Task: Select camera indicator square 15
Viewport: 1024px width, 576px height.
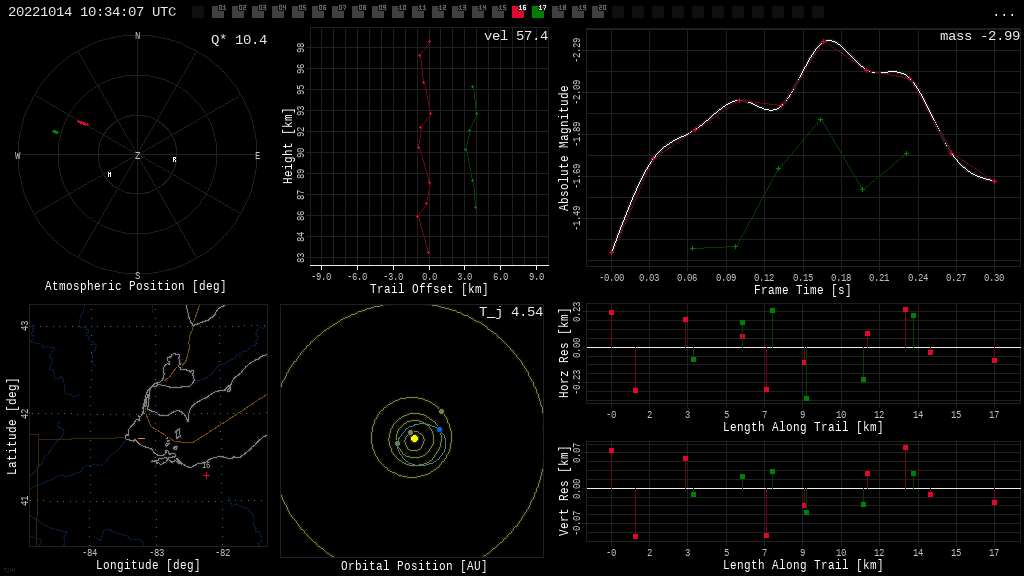Action: 498,12
